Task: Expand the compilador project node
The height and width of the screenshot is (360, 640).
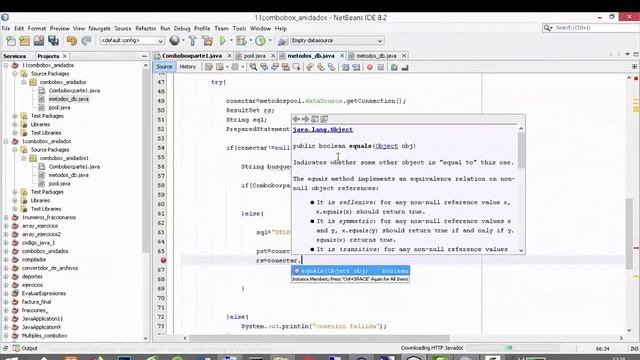Action: [6, 260]
